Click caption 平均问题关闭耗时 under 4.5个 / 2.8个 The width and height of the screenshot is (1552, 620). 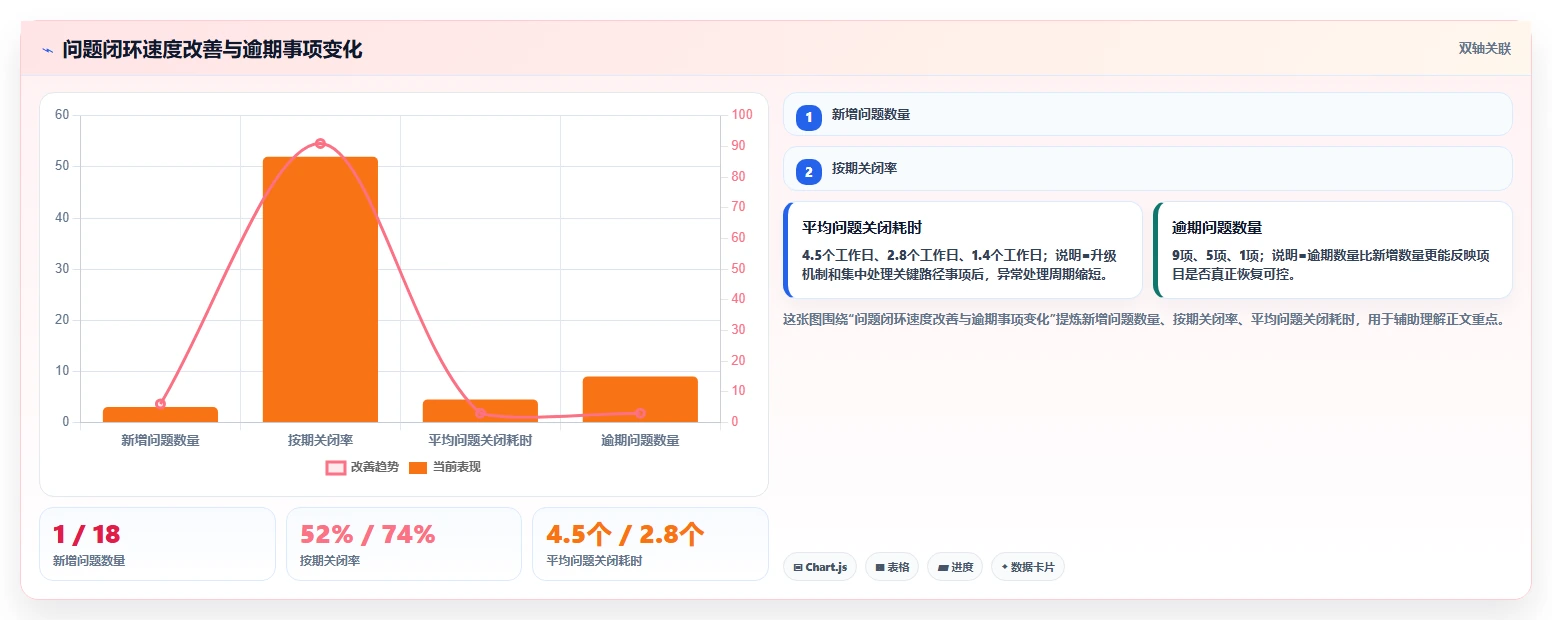pos(594,561)
